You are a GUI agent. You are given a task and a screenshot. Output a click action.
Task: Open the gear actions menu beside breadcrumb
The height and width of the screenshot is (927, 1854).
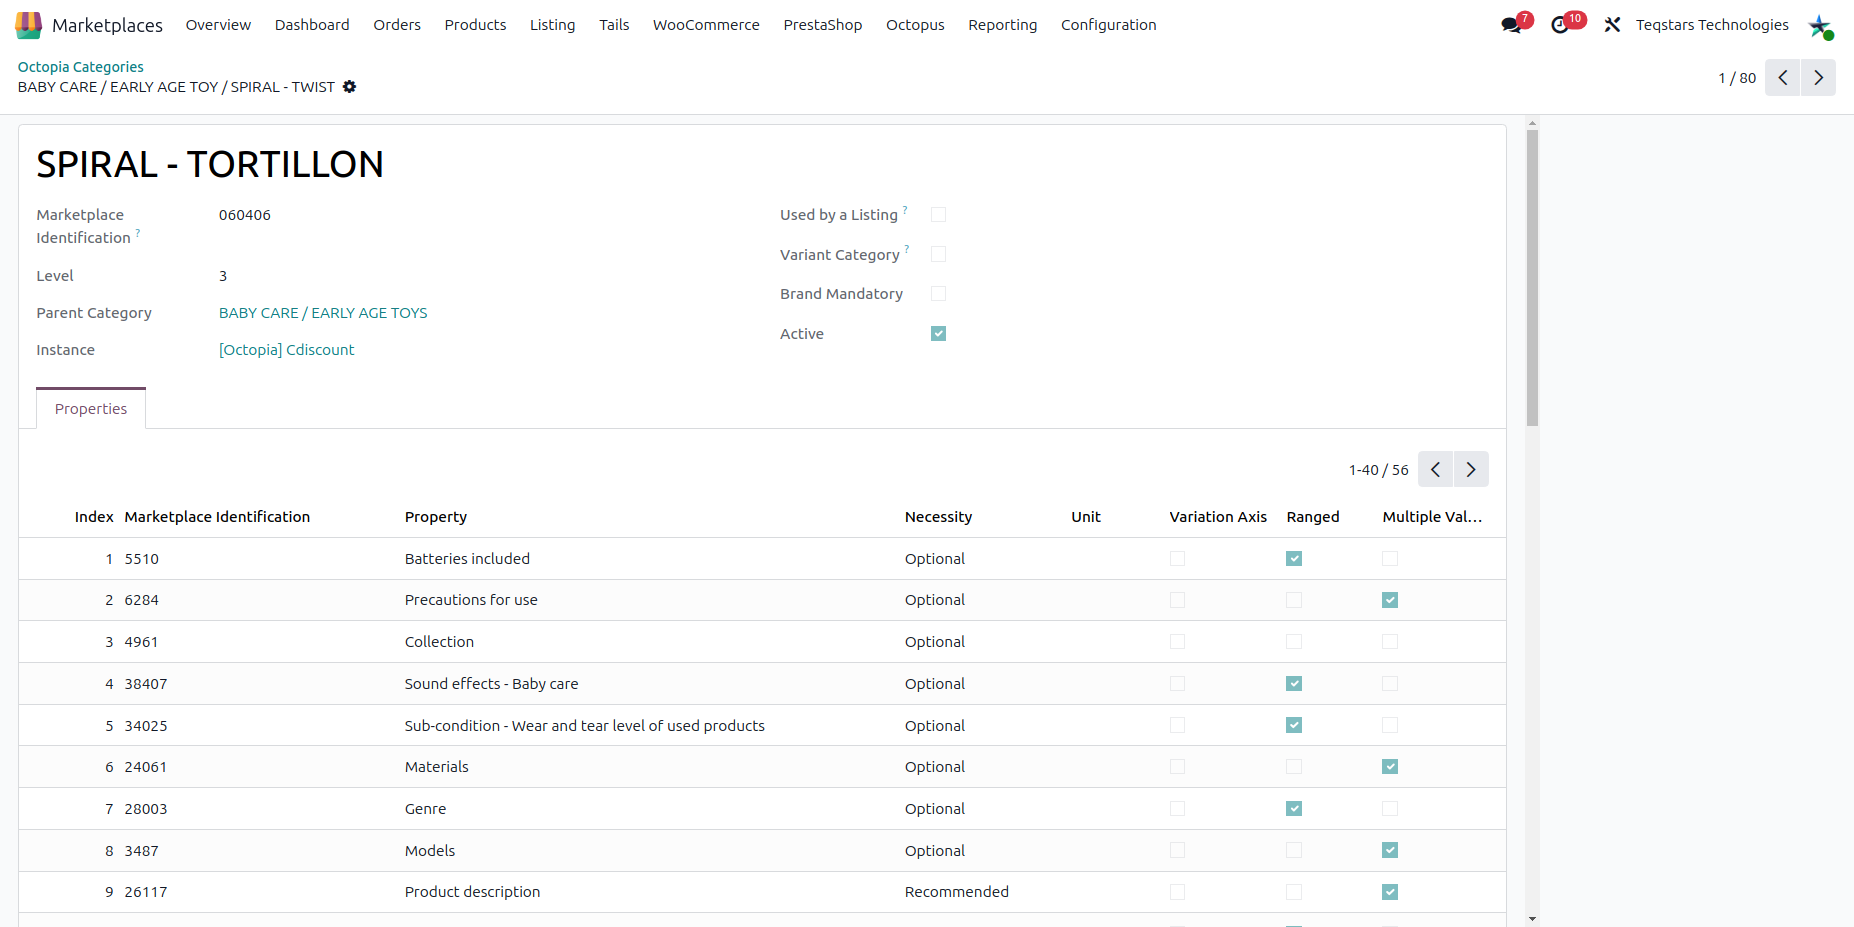point(349,87)
